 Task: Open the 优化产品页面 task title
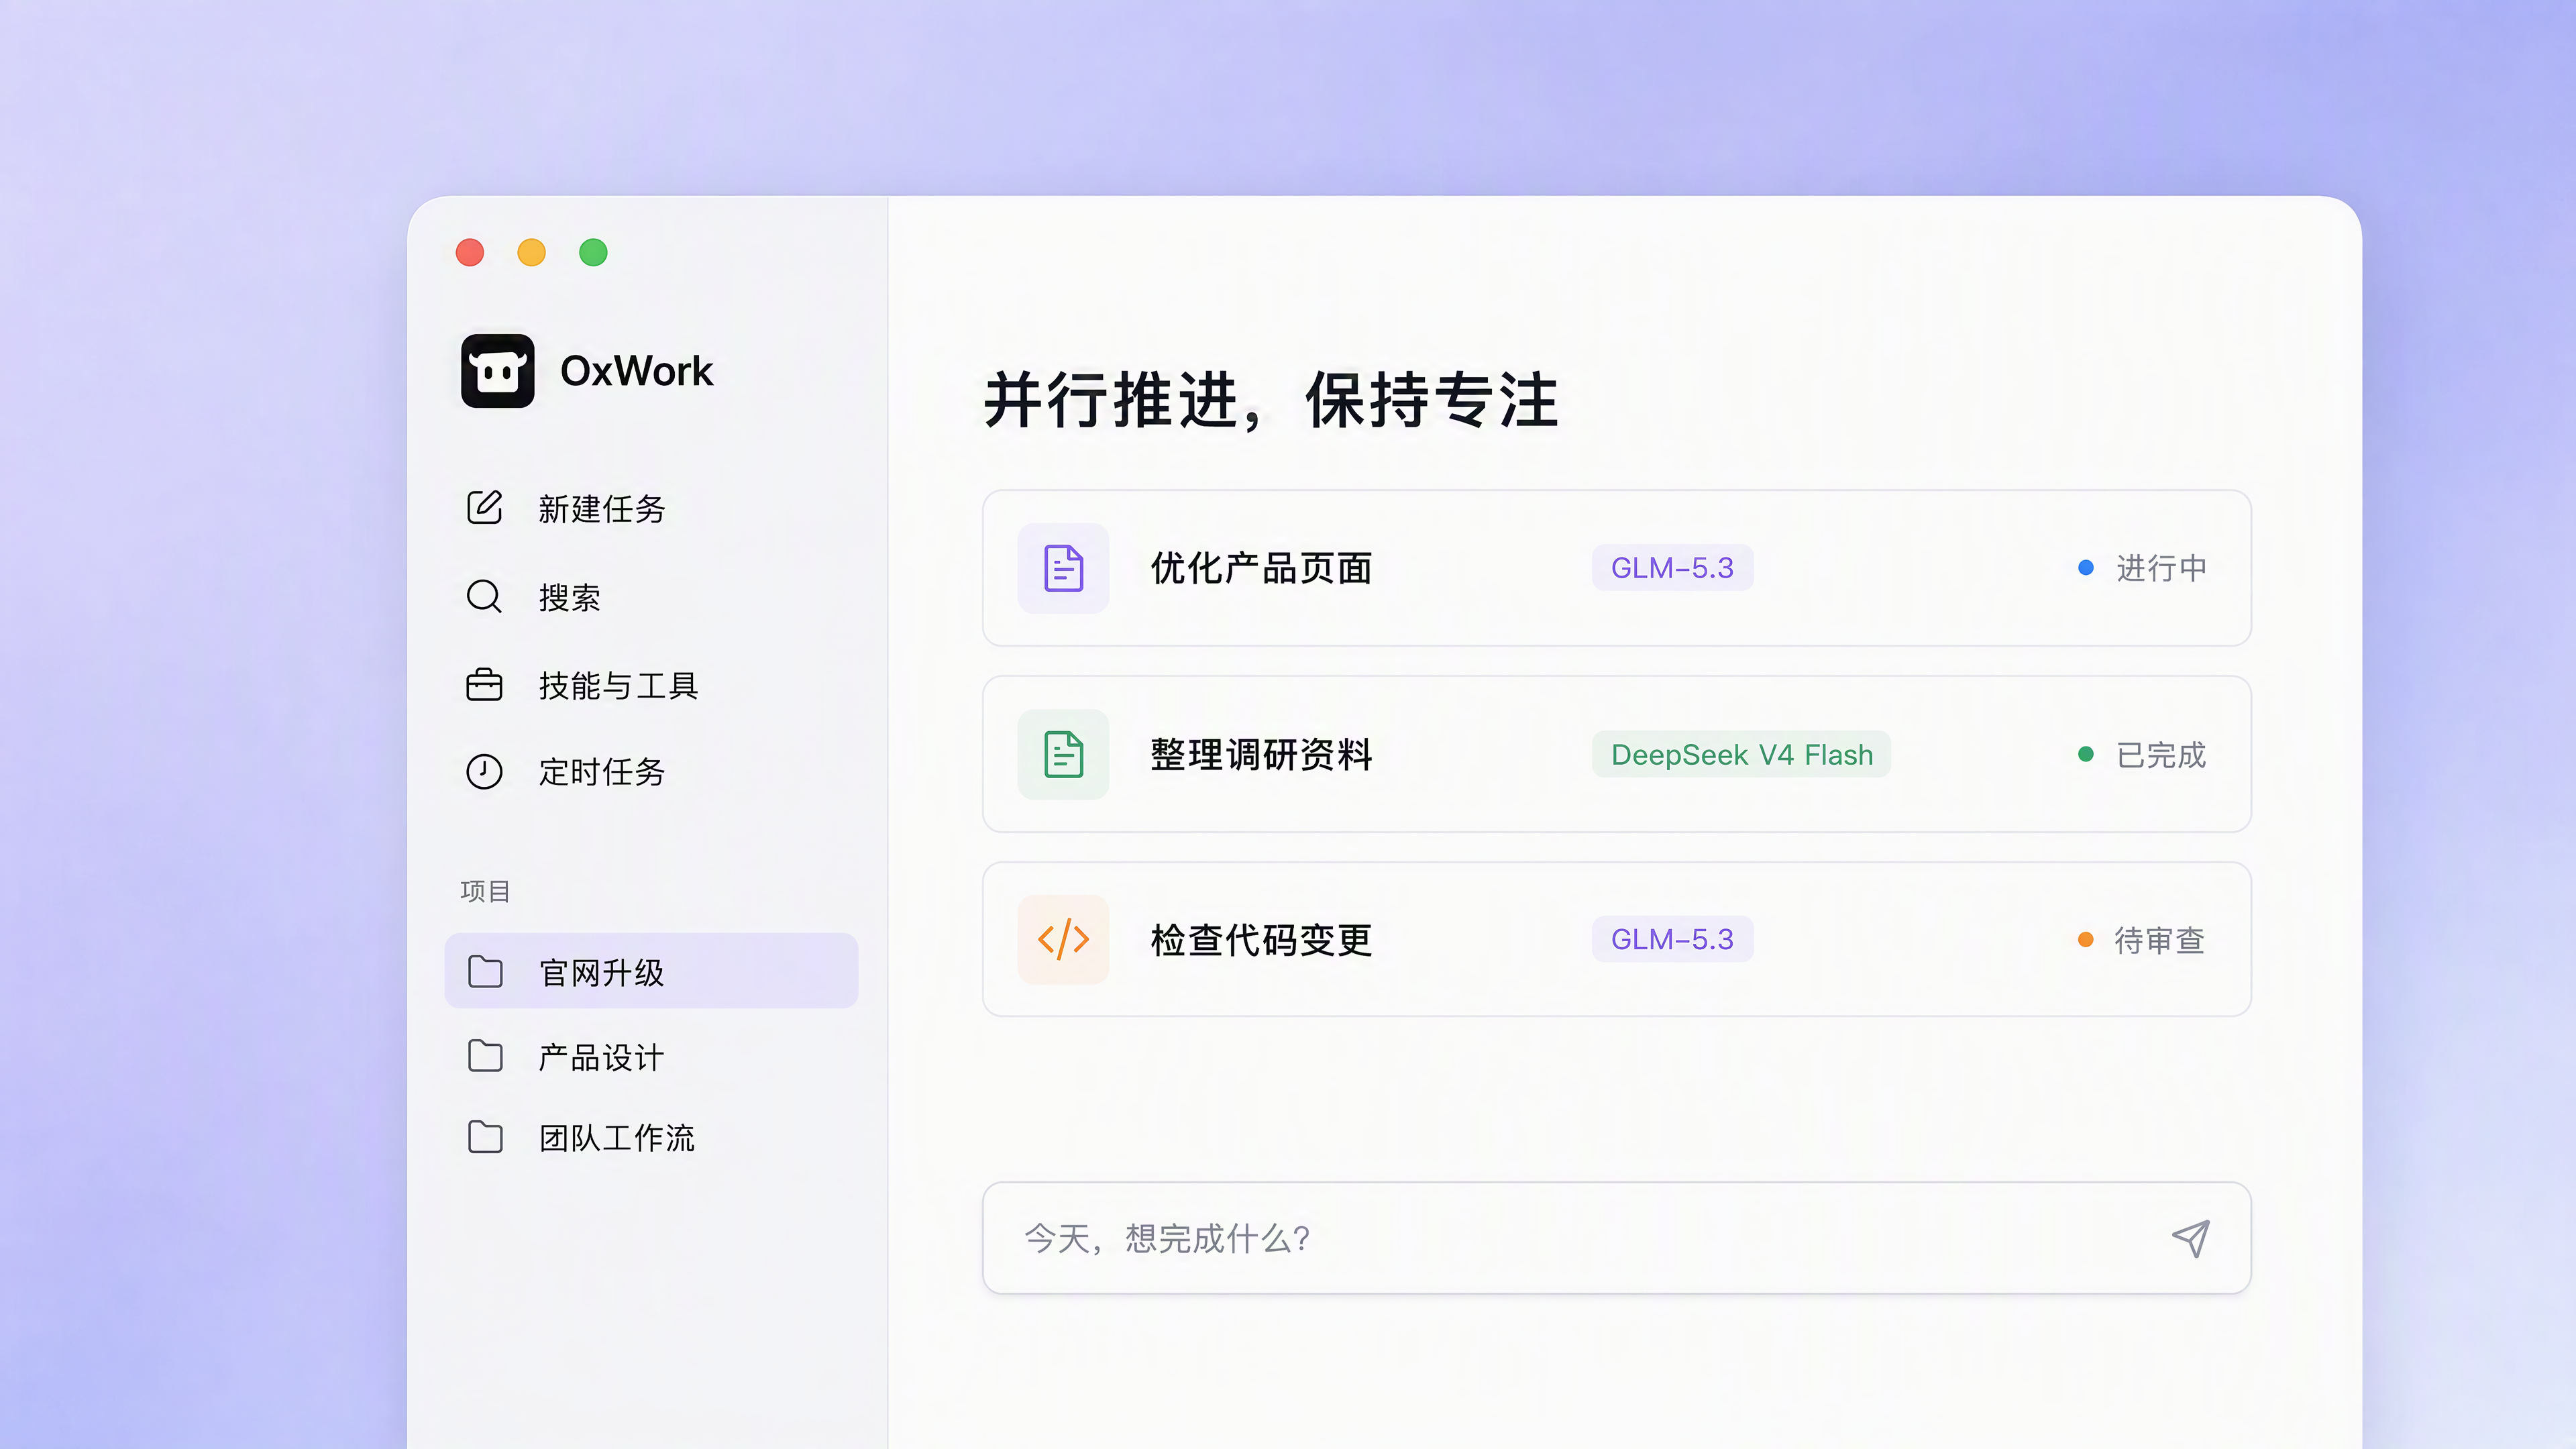(1261, 568)
